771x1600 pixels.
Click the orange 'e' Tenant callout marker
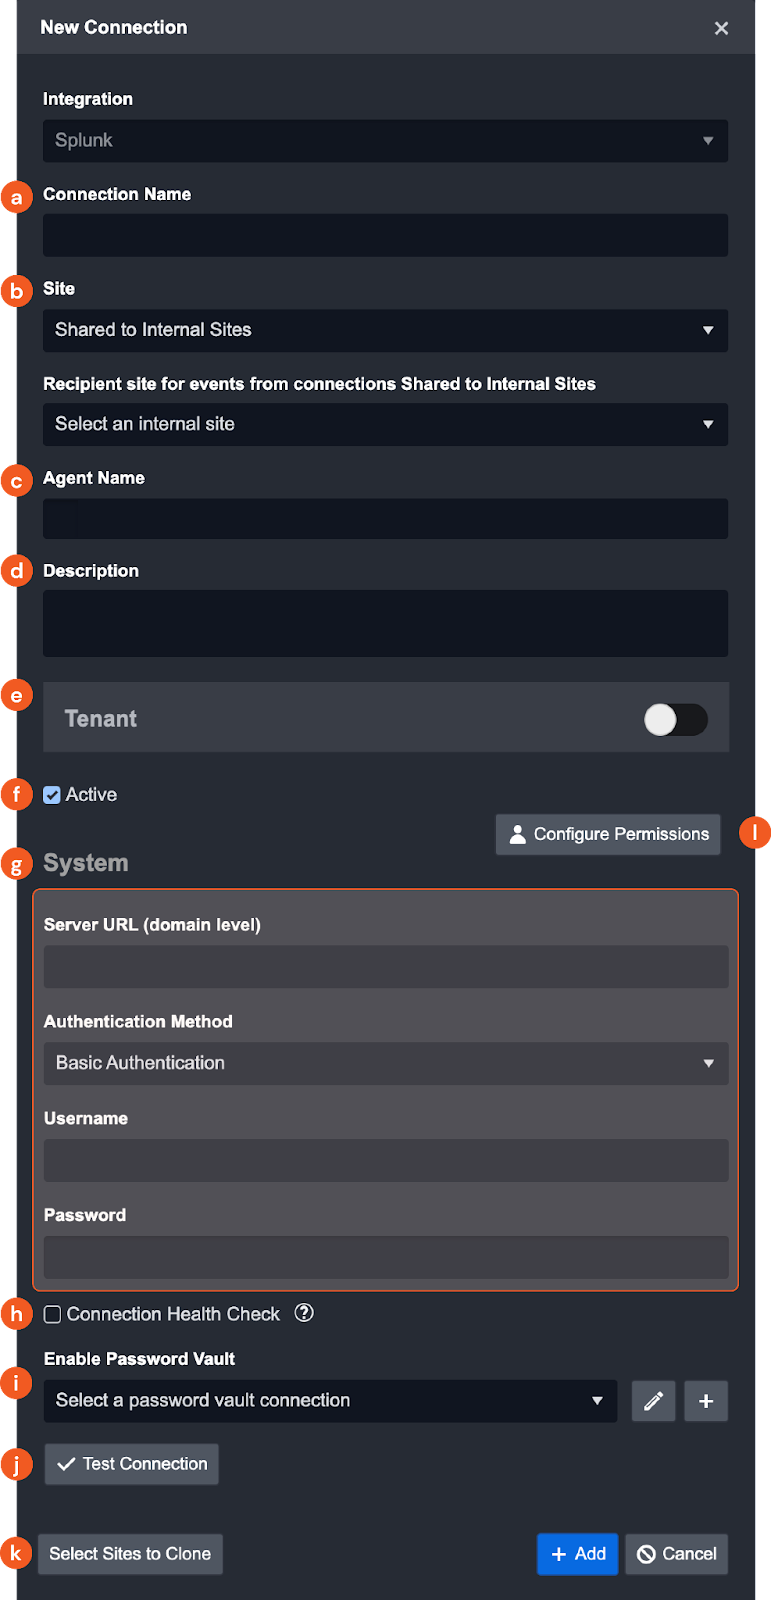coord(16,694)
